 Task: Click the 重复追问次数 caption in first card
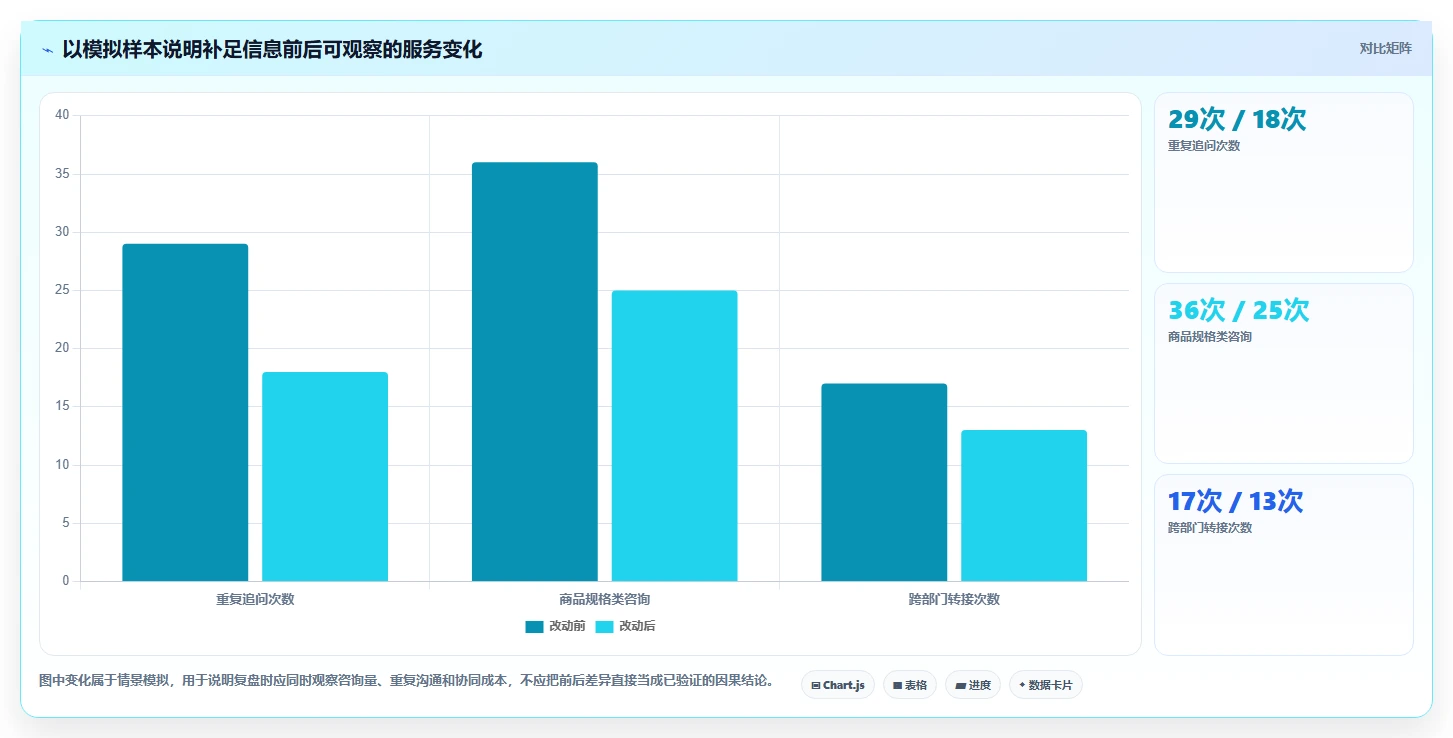[1204, 146]
